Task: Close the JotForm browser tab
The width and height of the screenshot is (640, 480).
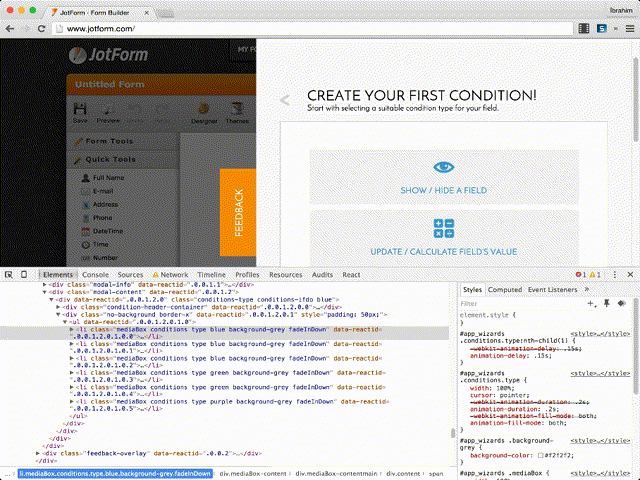Action: tap(147, 13)
